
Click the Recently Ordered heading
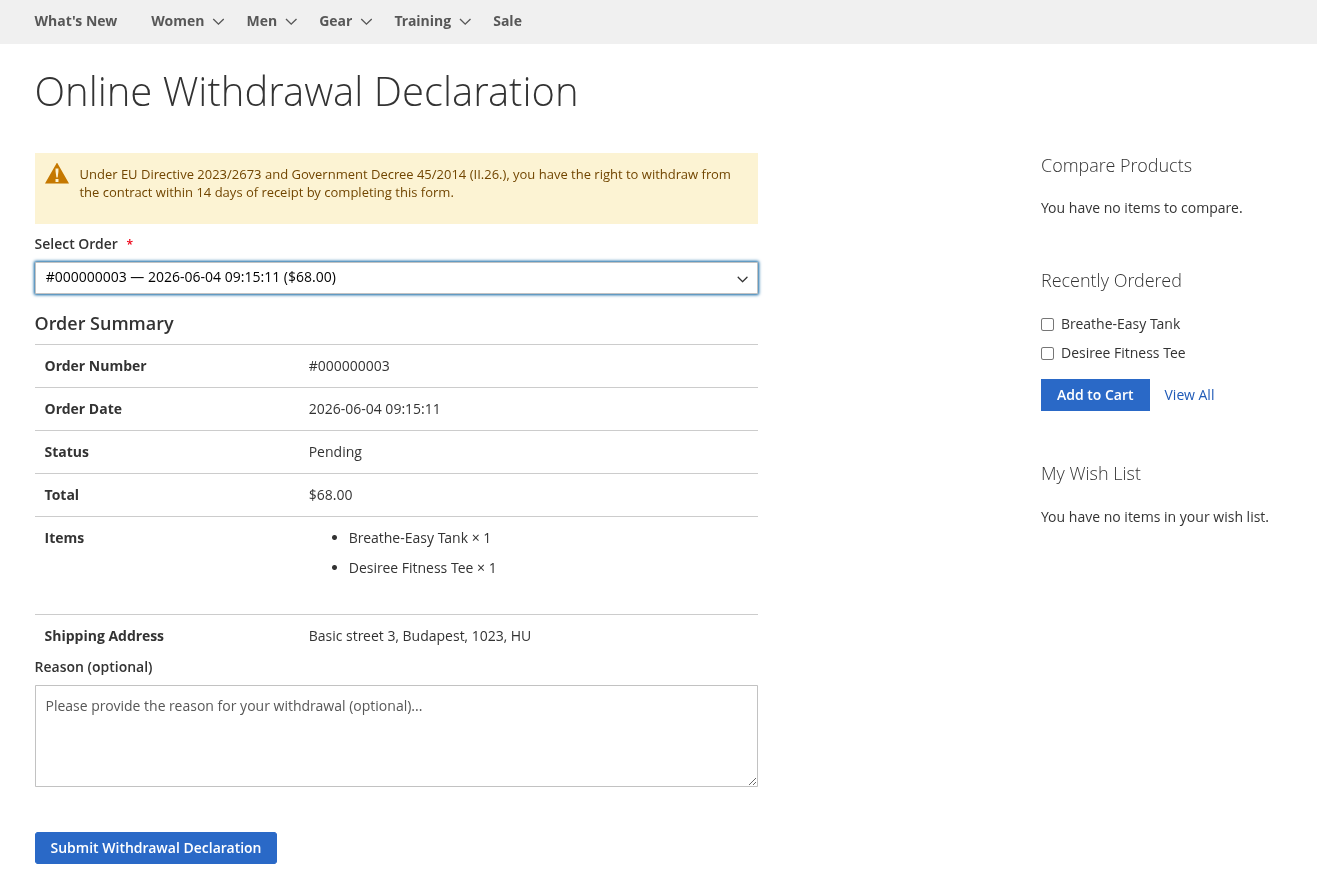tap(1111, 281)
